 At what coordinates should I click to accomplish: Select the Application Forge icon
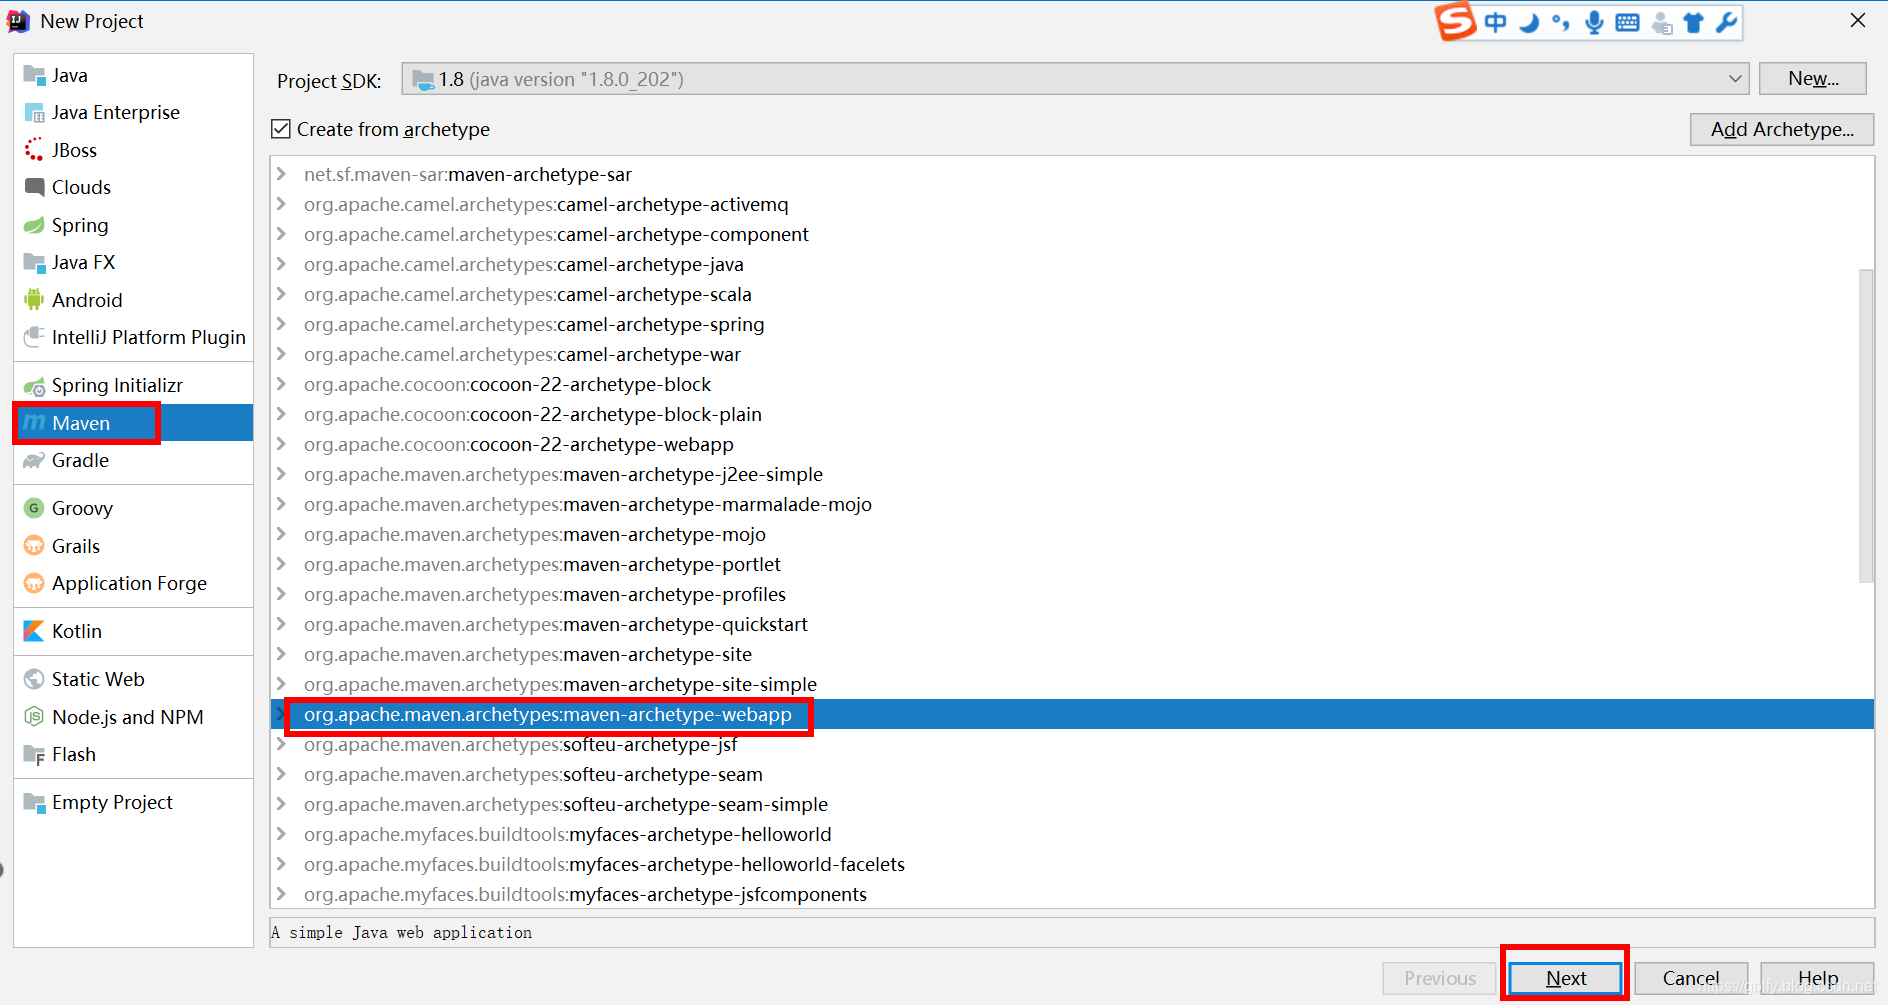point(34,583)
